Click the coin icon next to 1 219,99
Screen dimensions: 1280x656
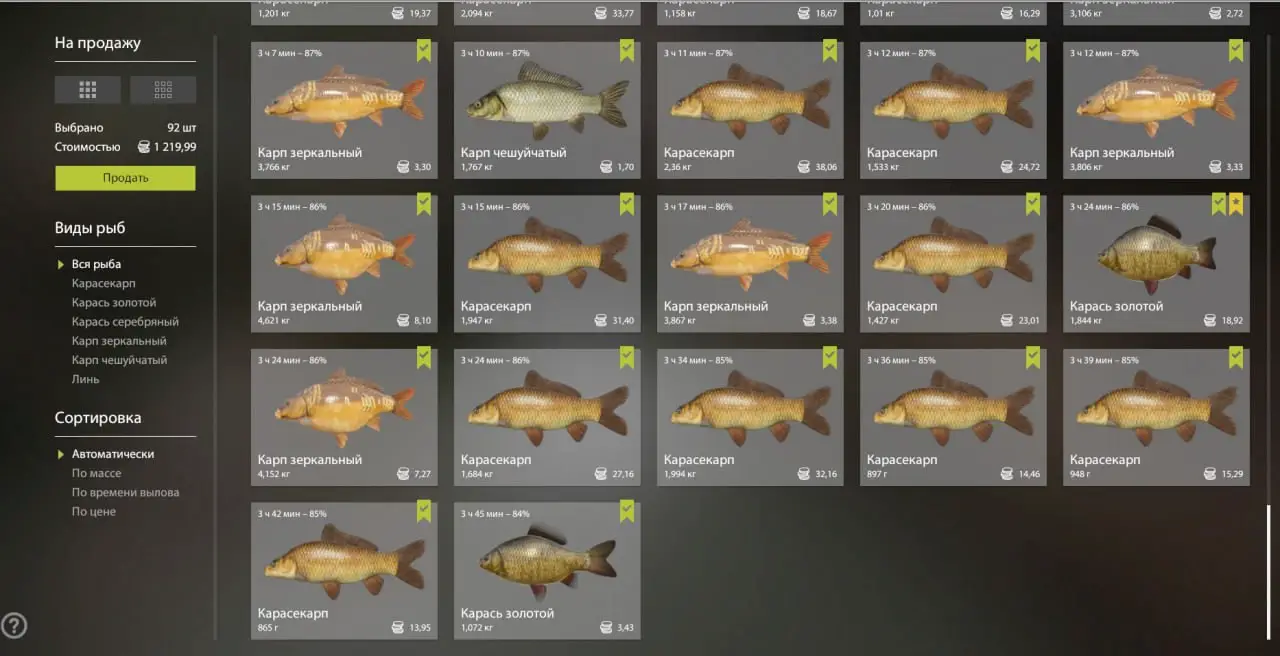tap(143, 147)
